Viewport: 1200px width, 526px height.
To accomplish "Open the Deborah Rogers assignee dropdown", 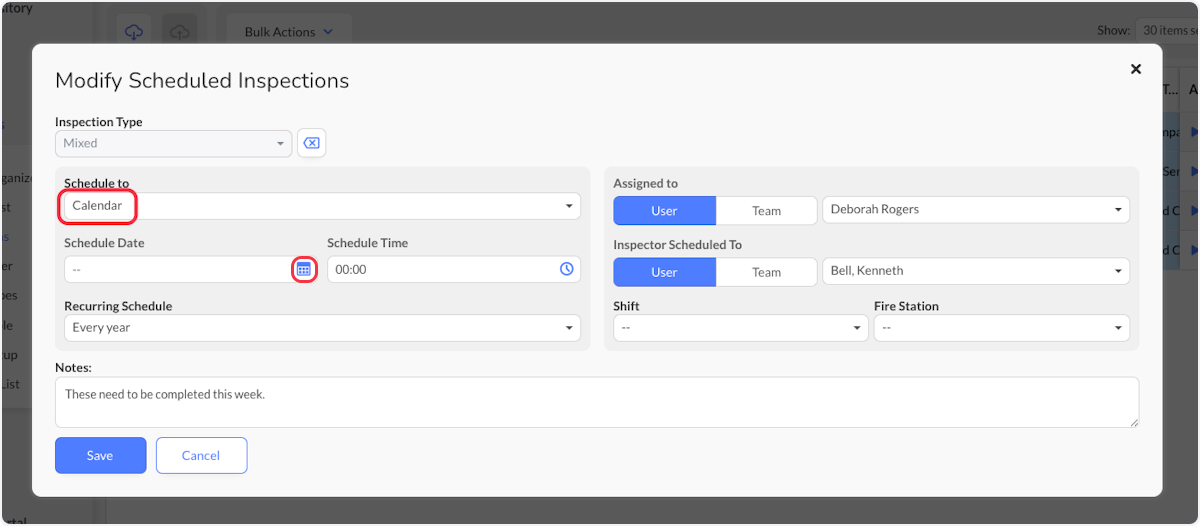I will 976,210.
